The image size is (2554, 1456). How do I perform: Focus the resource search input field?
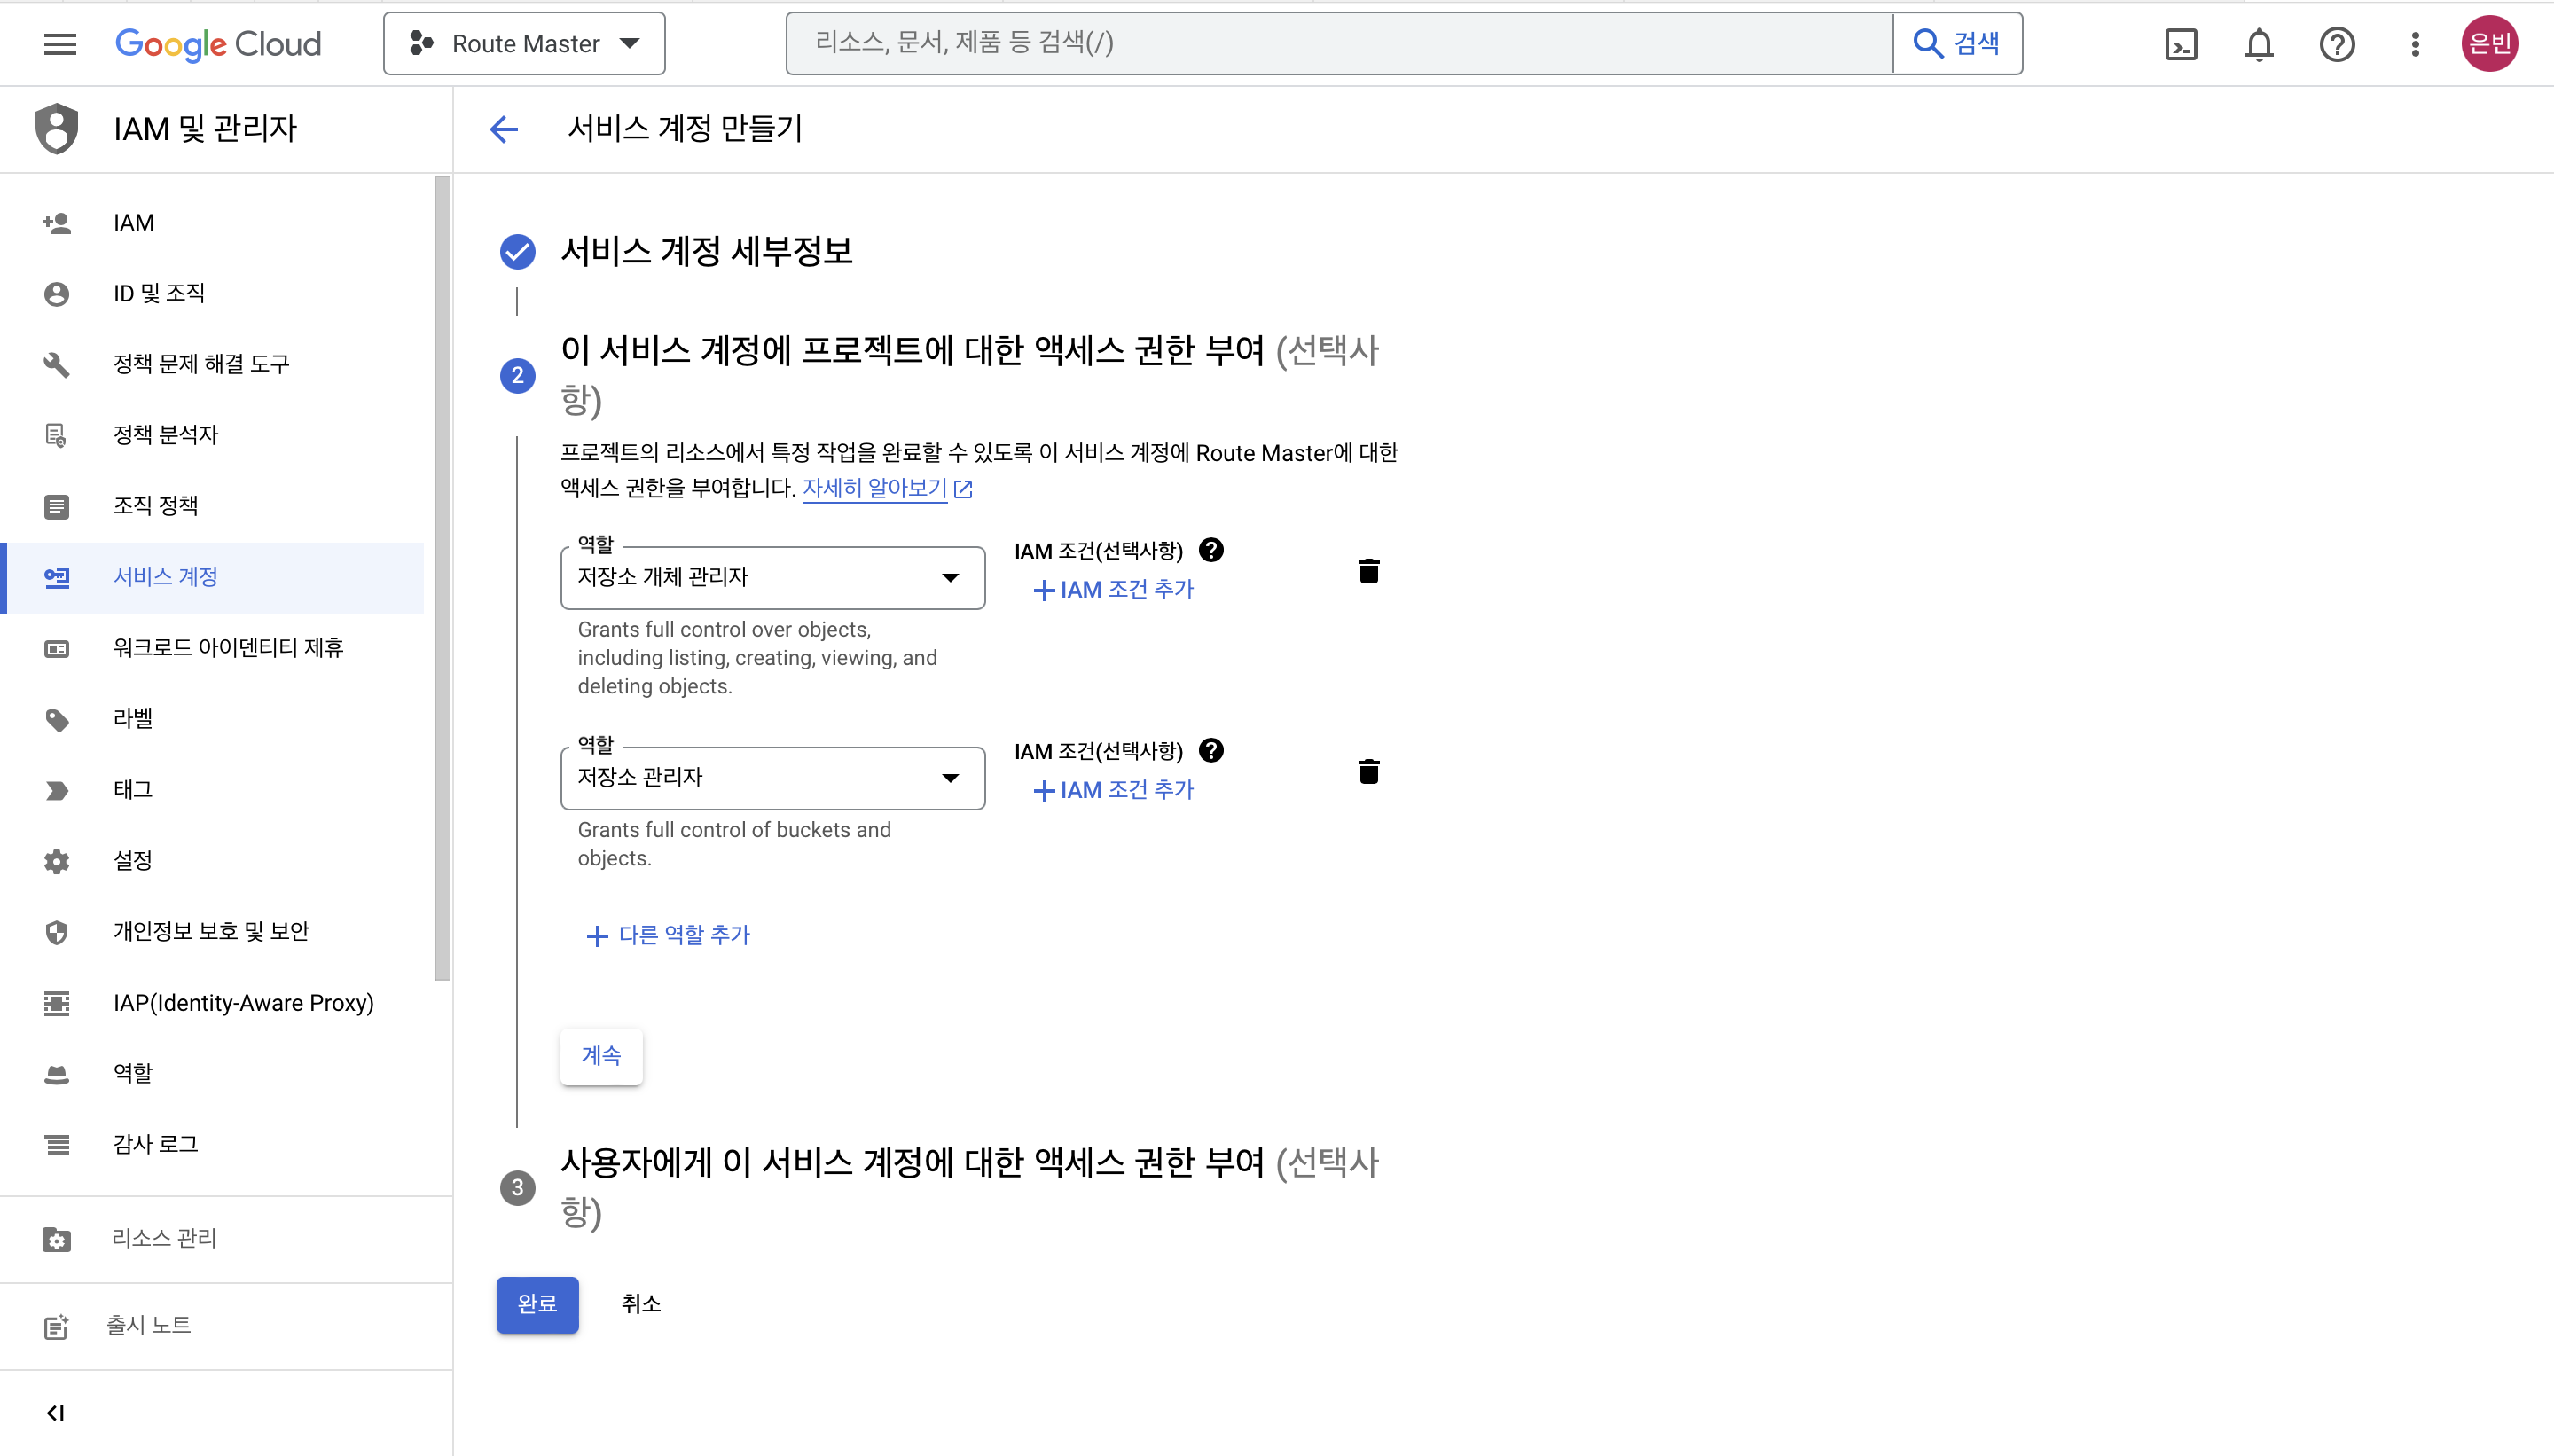(1338, 43)
